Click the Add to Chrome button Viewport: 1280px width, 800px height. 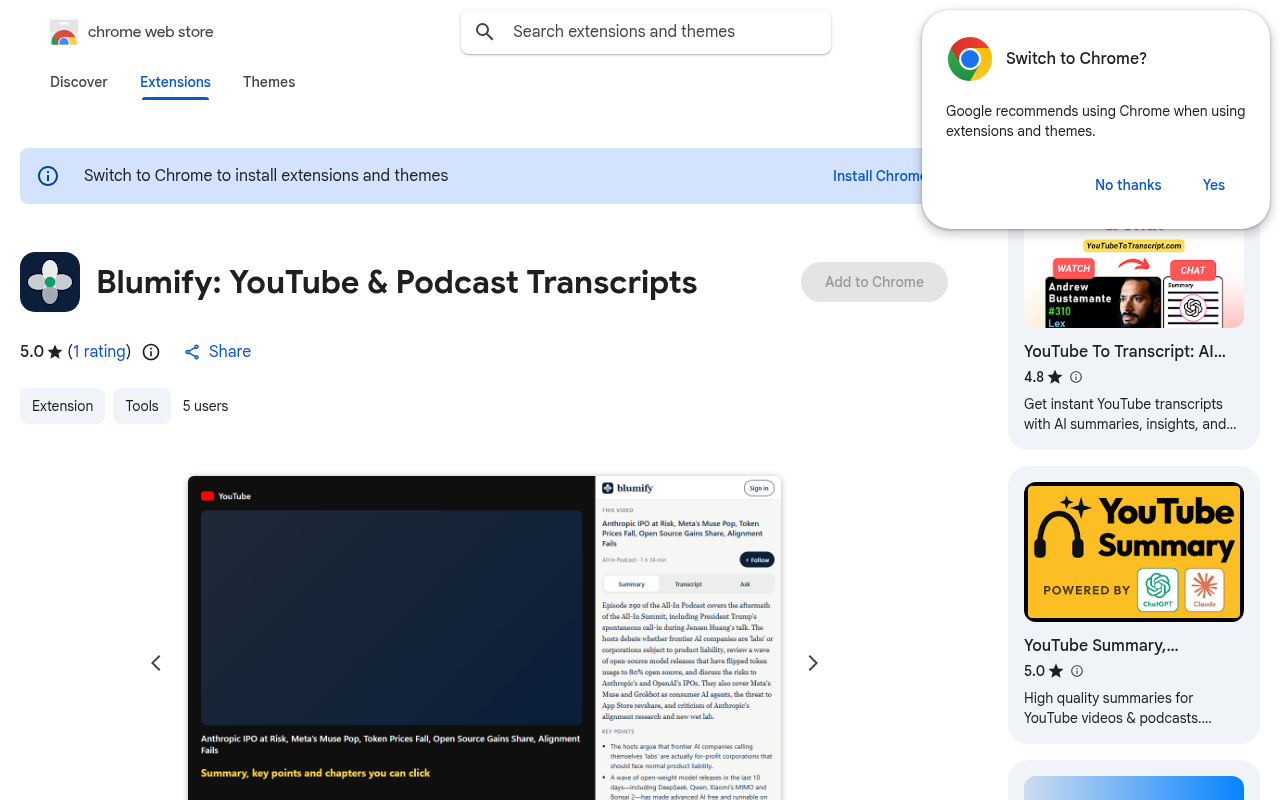click(x=874, y=282)
